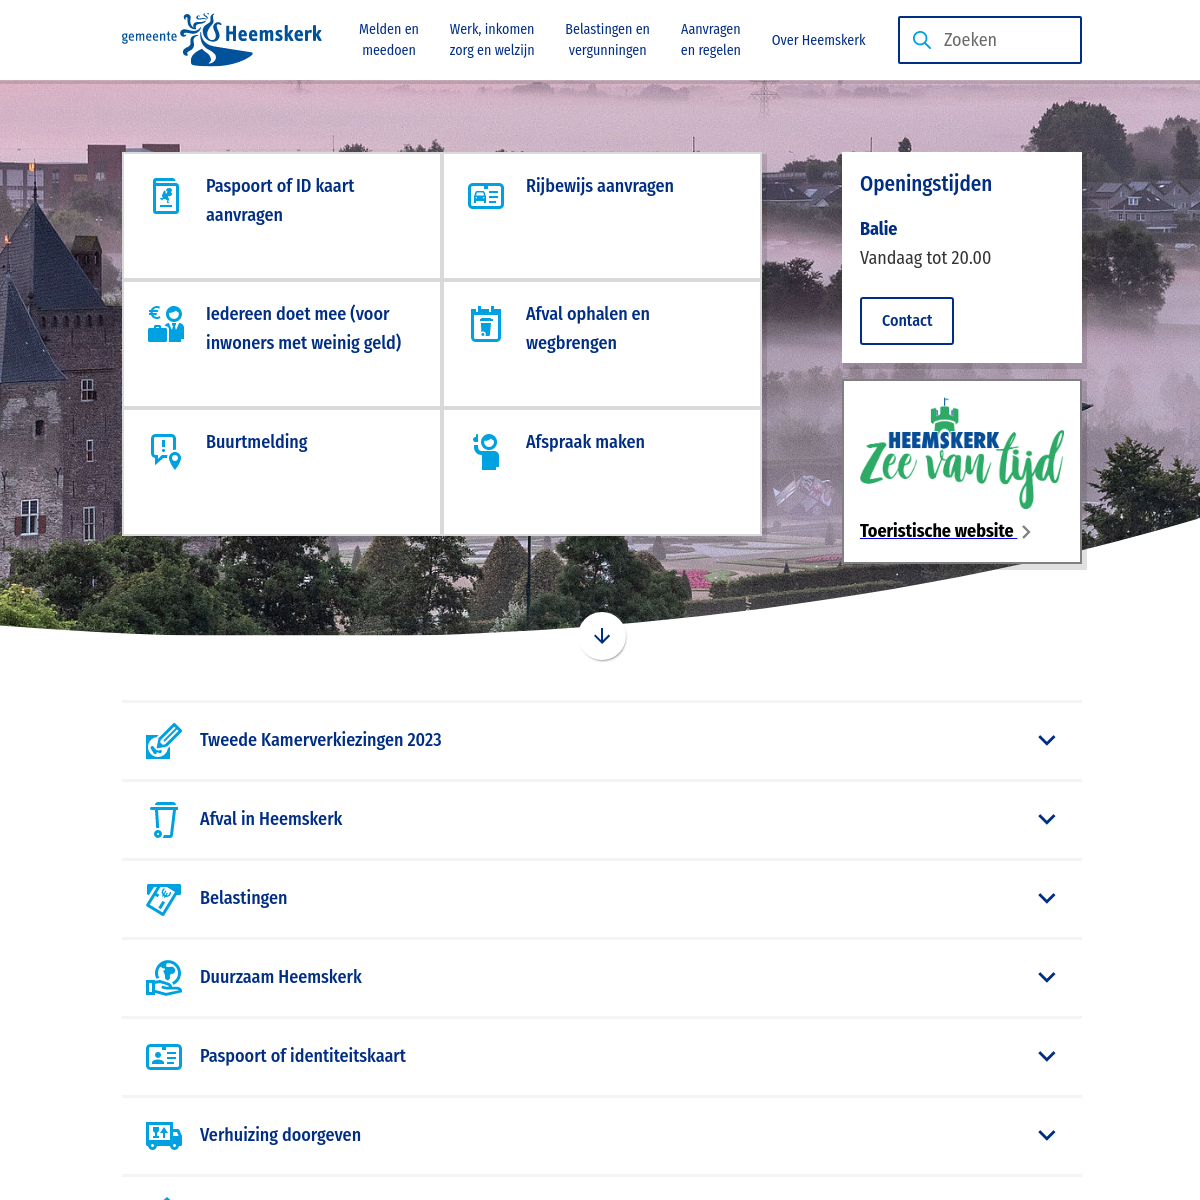Click the Openingstijden heading
Viewport: 1200px width, 1200px height.
(926, 184)
